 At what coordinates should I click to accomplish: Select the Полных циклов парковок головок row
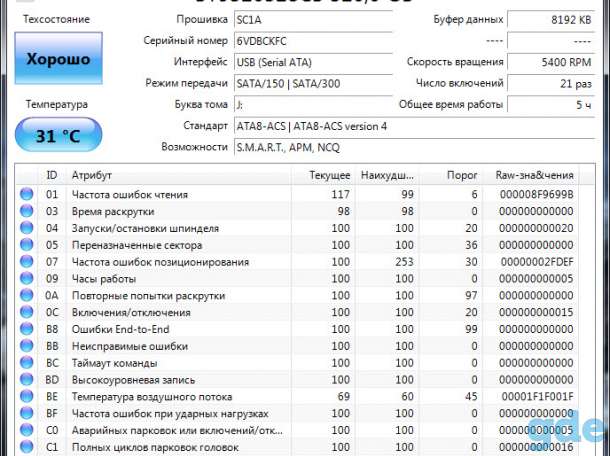click(x=298, y=447)
